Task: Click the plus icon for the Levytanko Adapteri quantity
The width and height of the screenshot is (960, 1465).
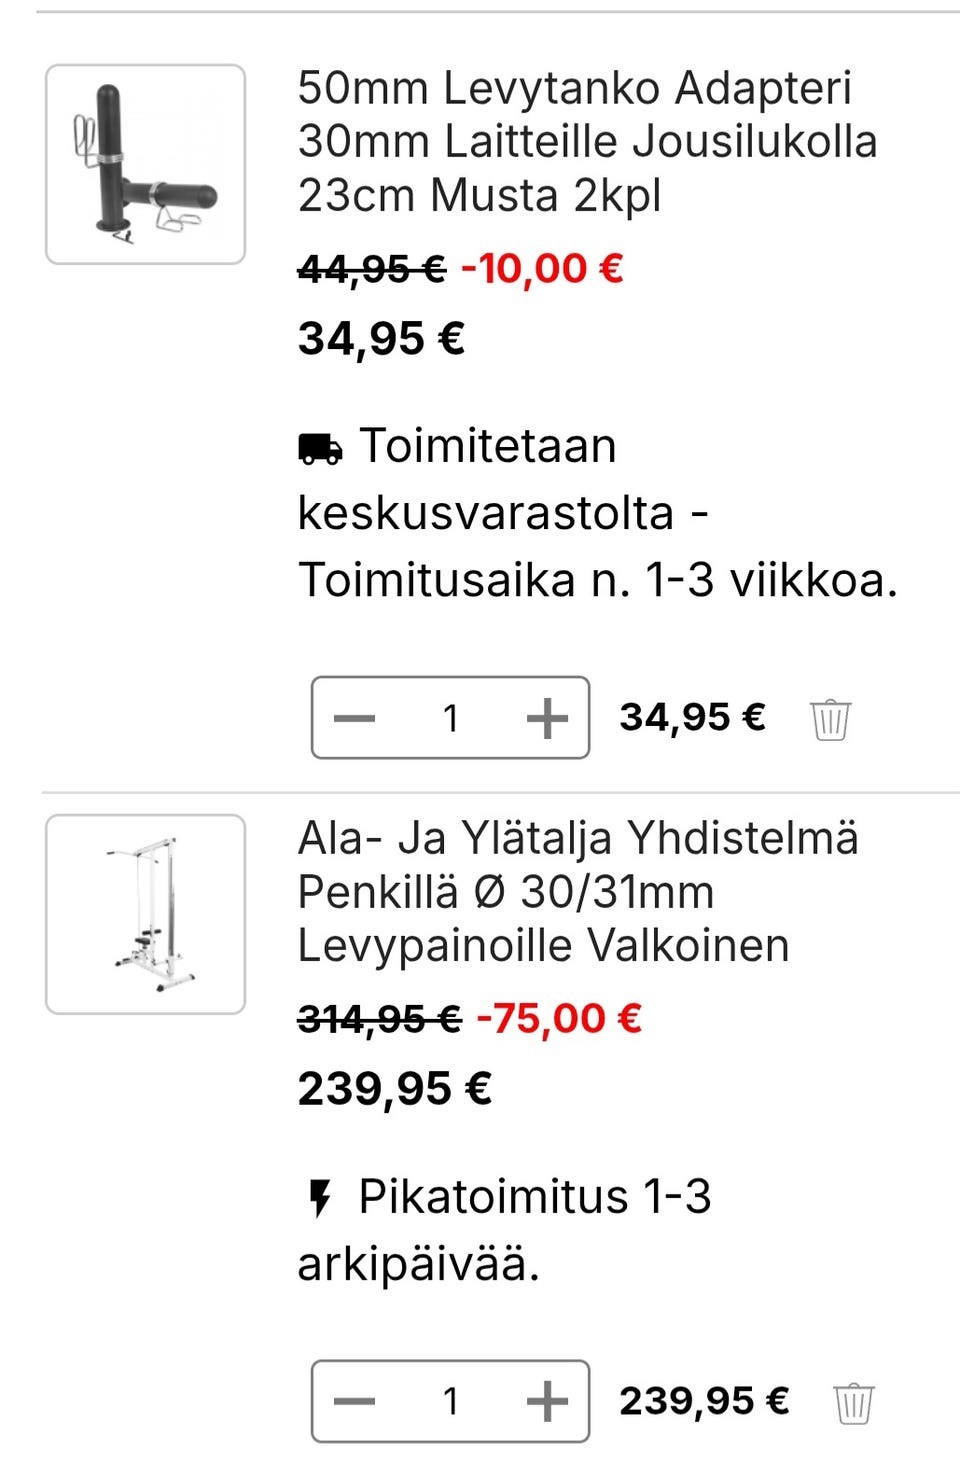Action: coord(546,716)
